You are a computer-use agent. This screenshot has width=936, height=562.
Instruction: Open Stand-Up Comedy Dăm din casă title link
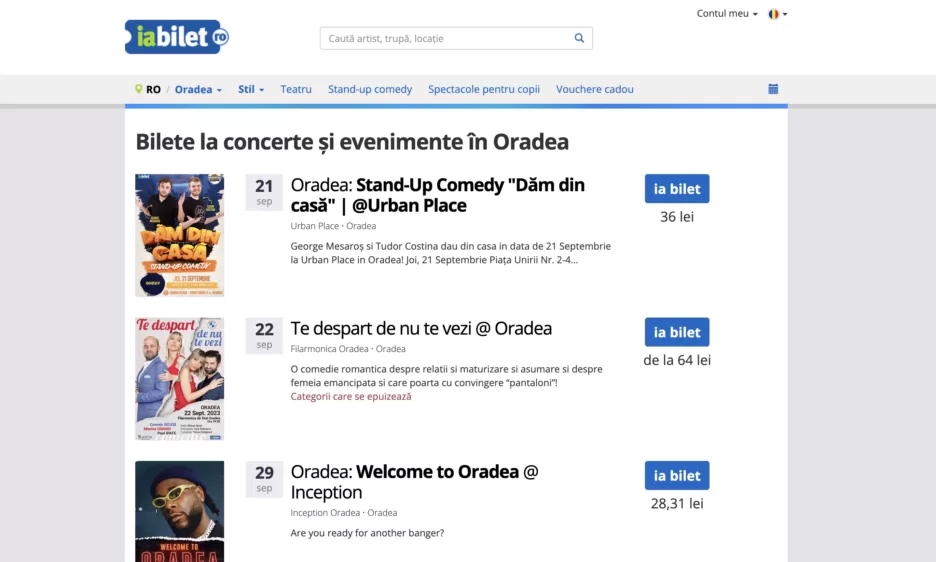(437, 195)
